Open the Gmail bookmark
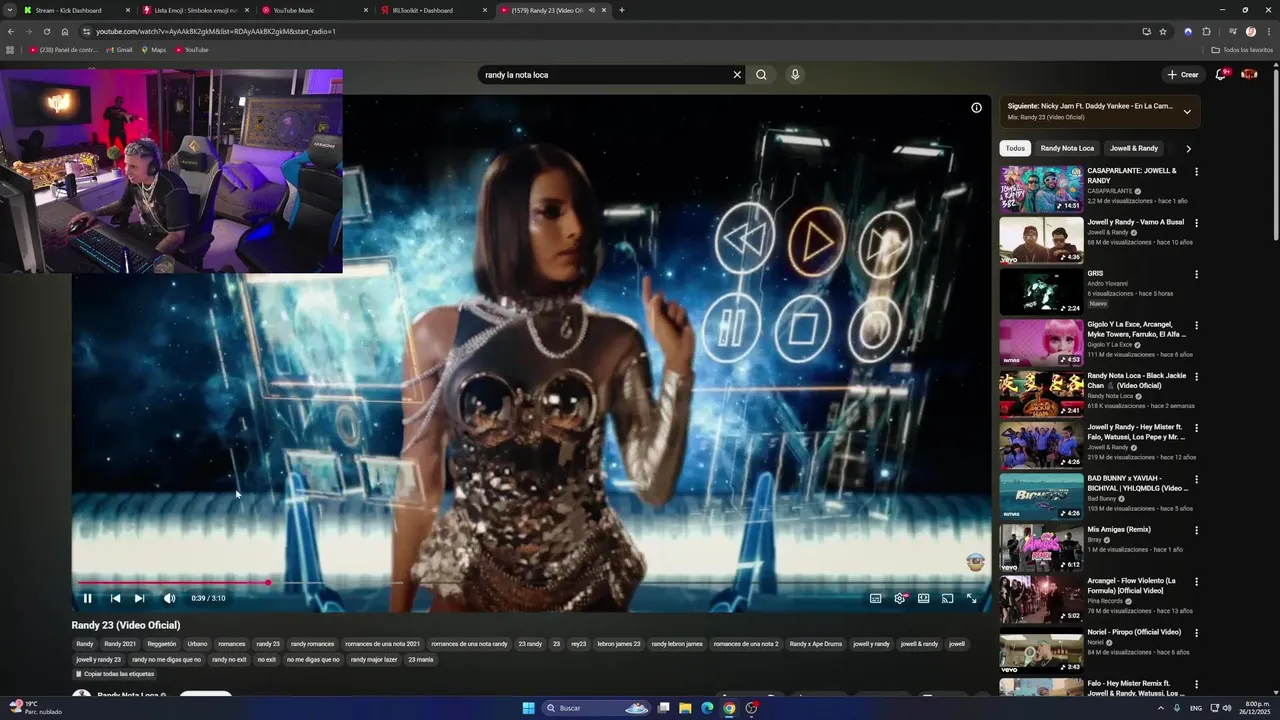Screen dimensions: 1280x720 119,49
